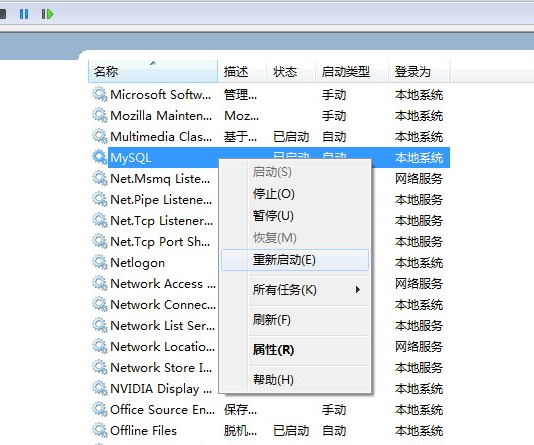Click 刷新(F) in the context menu

295,320
